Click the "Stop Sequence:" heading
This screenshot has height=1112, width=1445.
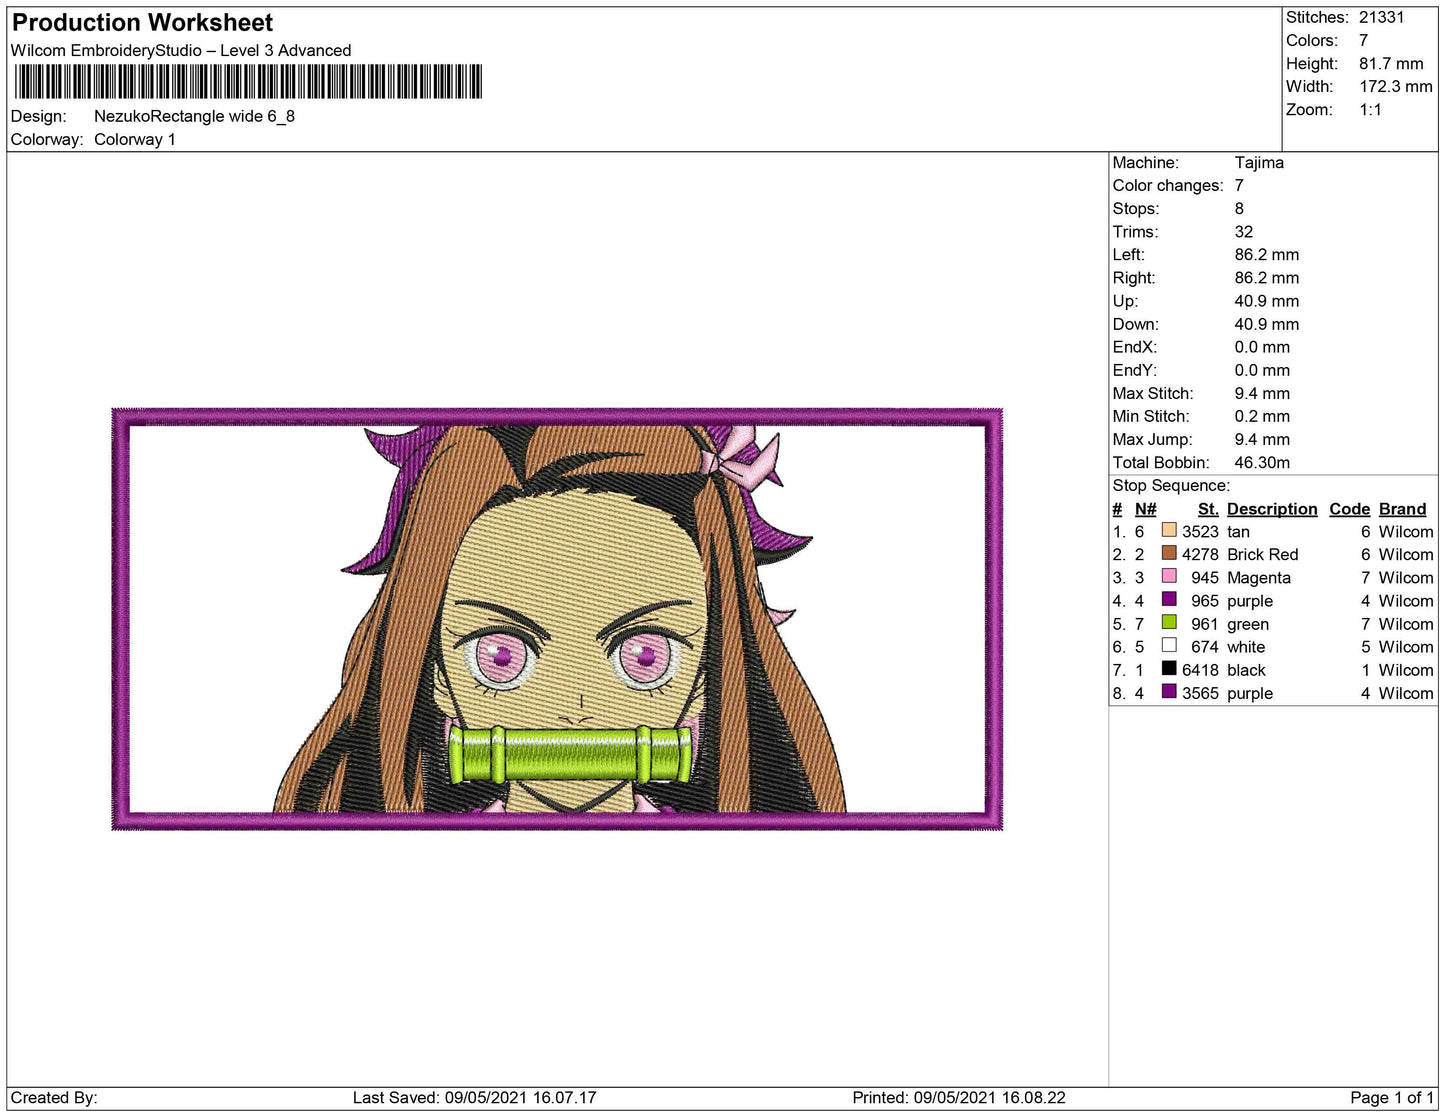pos(1171,486)
